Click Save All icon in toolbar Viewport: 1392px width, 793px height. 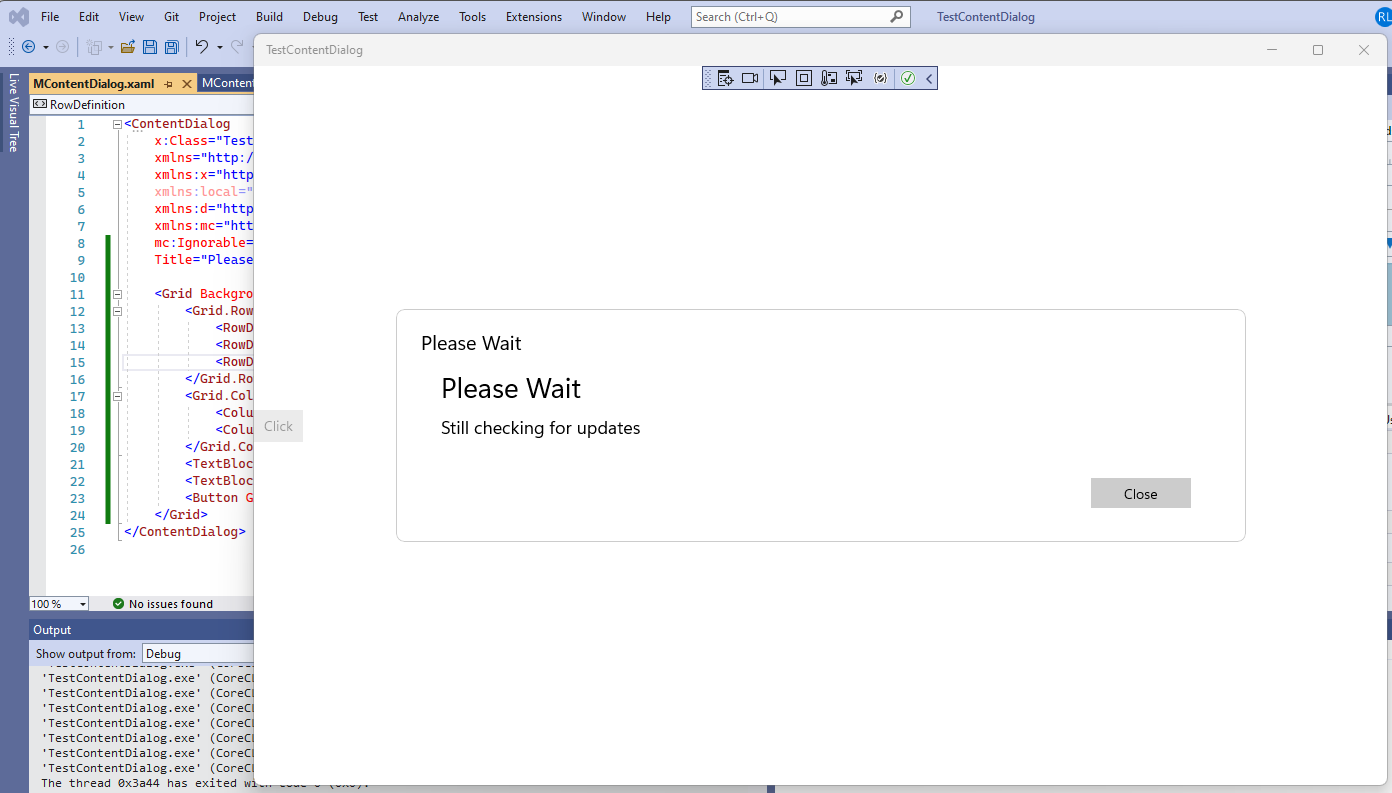coord(172,47)
